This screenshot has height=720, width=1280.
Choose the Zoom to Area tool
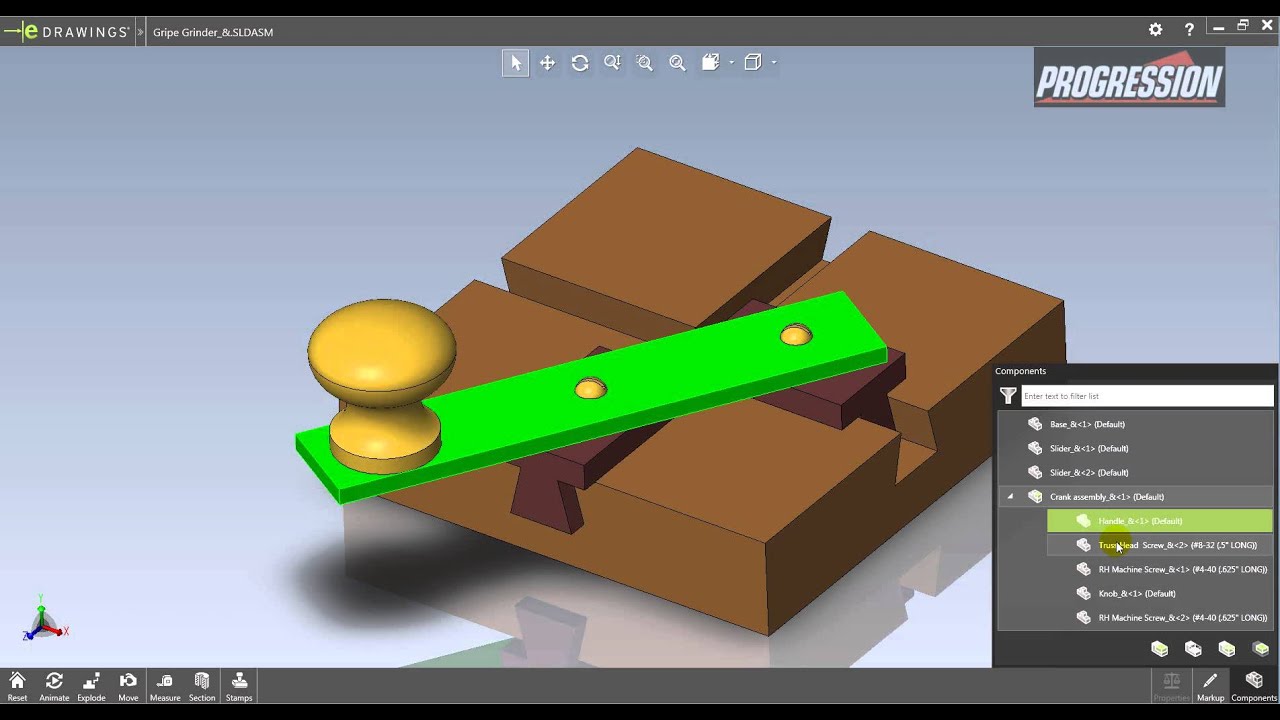pyautogui.click(x=645, y=63)
